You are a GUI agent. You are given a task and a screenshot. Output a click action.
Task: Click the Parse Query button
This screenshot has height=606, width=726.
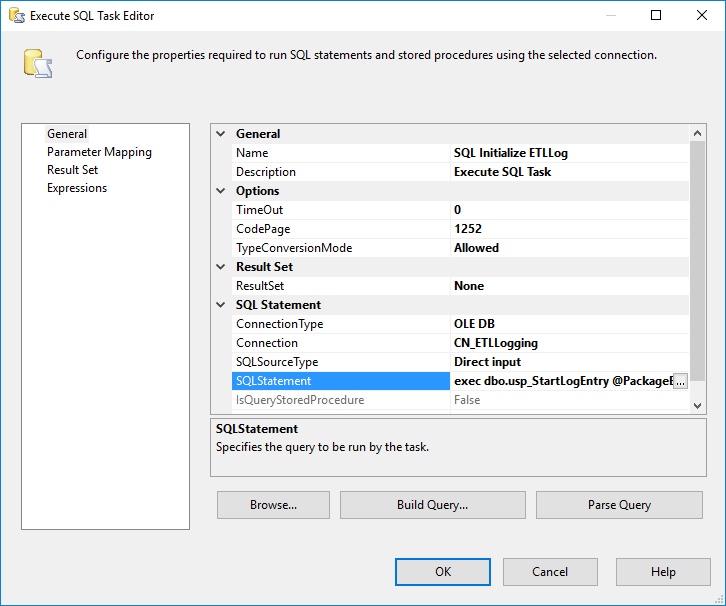(x=619, y=505)
